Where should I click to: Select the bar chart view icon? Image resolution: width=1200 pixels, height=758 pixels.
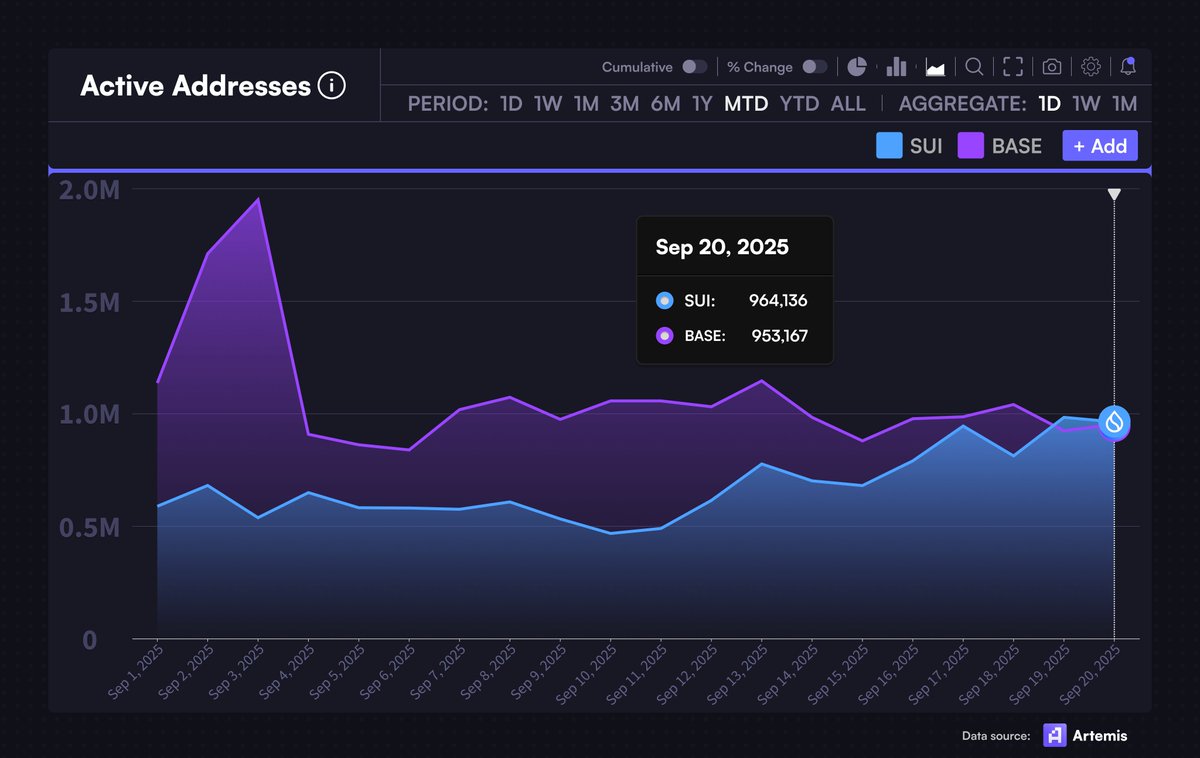tap(896, 67)
